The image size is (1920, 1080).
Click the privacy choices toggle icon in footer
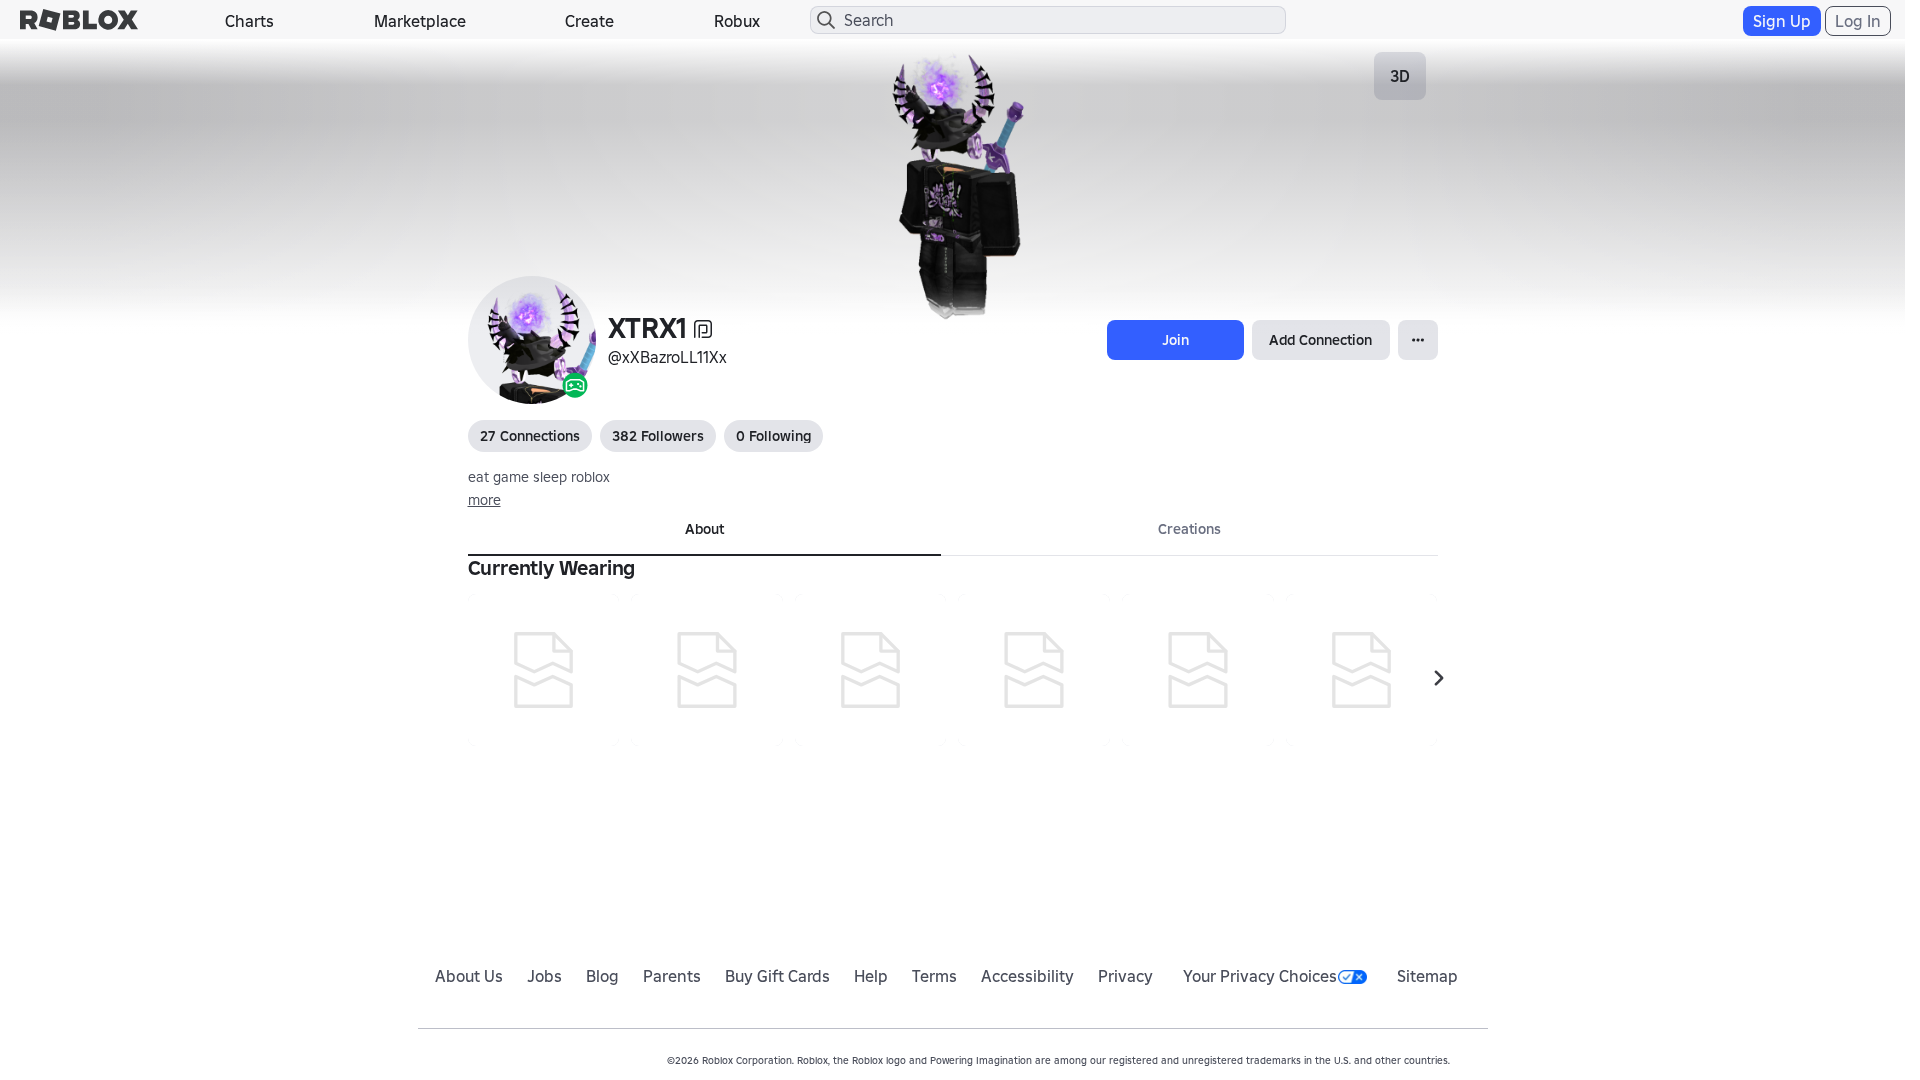[x=1352, y=977]
